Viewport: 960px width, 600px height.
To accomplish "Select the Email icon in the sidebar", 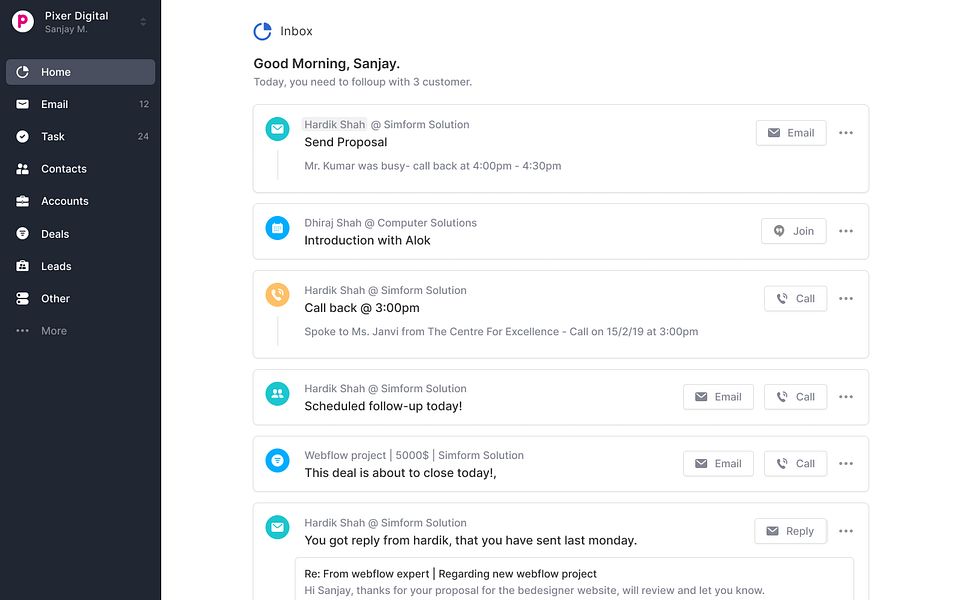I will tap(22, 104).
